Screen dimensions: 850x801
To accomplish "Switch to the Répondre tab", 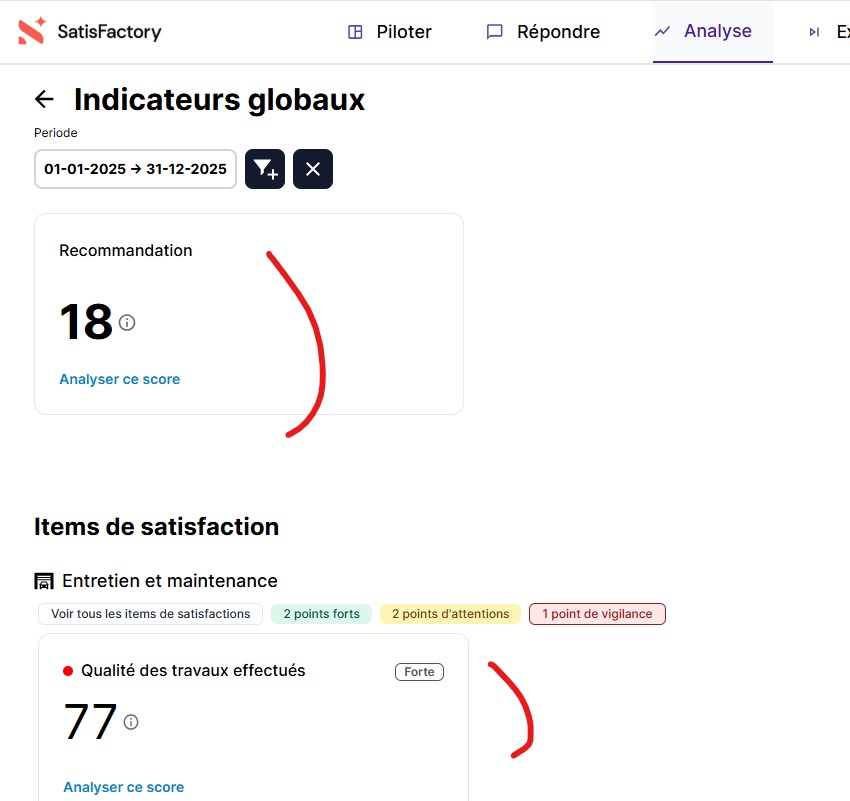I will click(558, 32).
